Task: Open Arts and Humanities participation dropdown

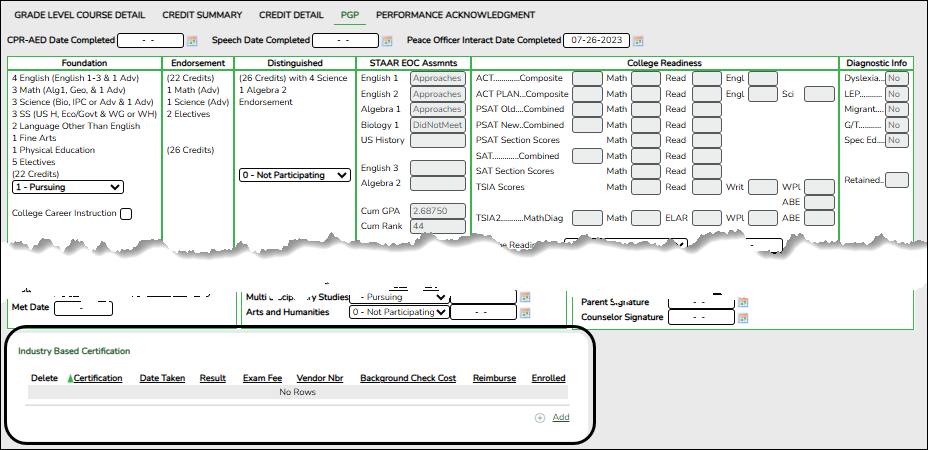Action: click(x=399, y=312)
